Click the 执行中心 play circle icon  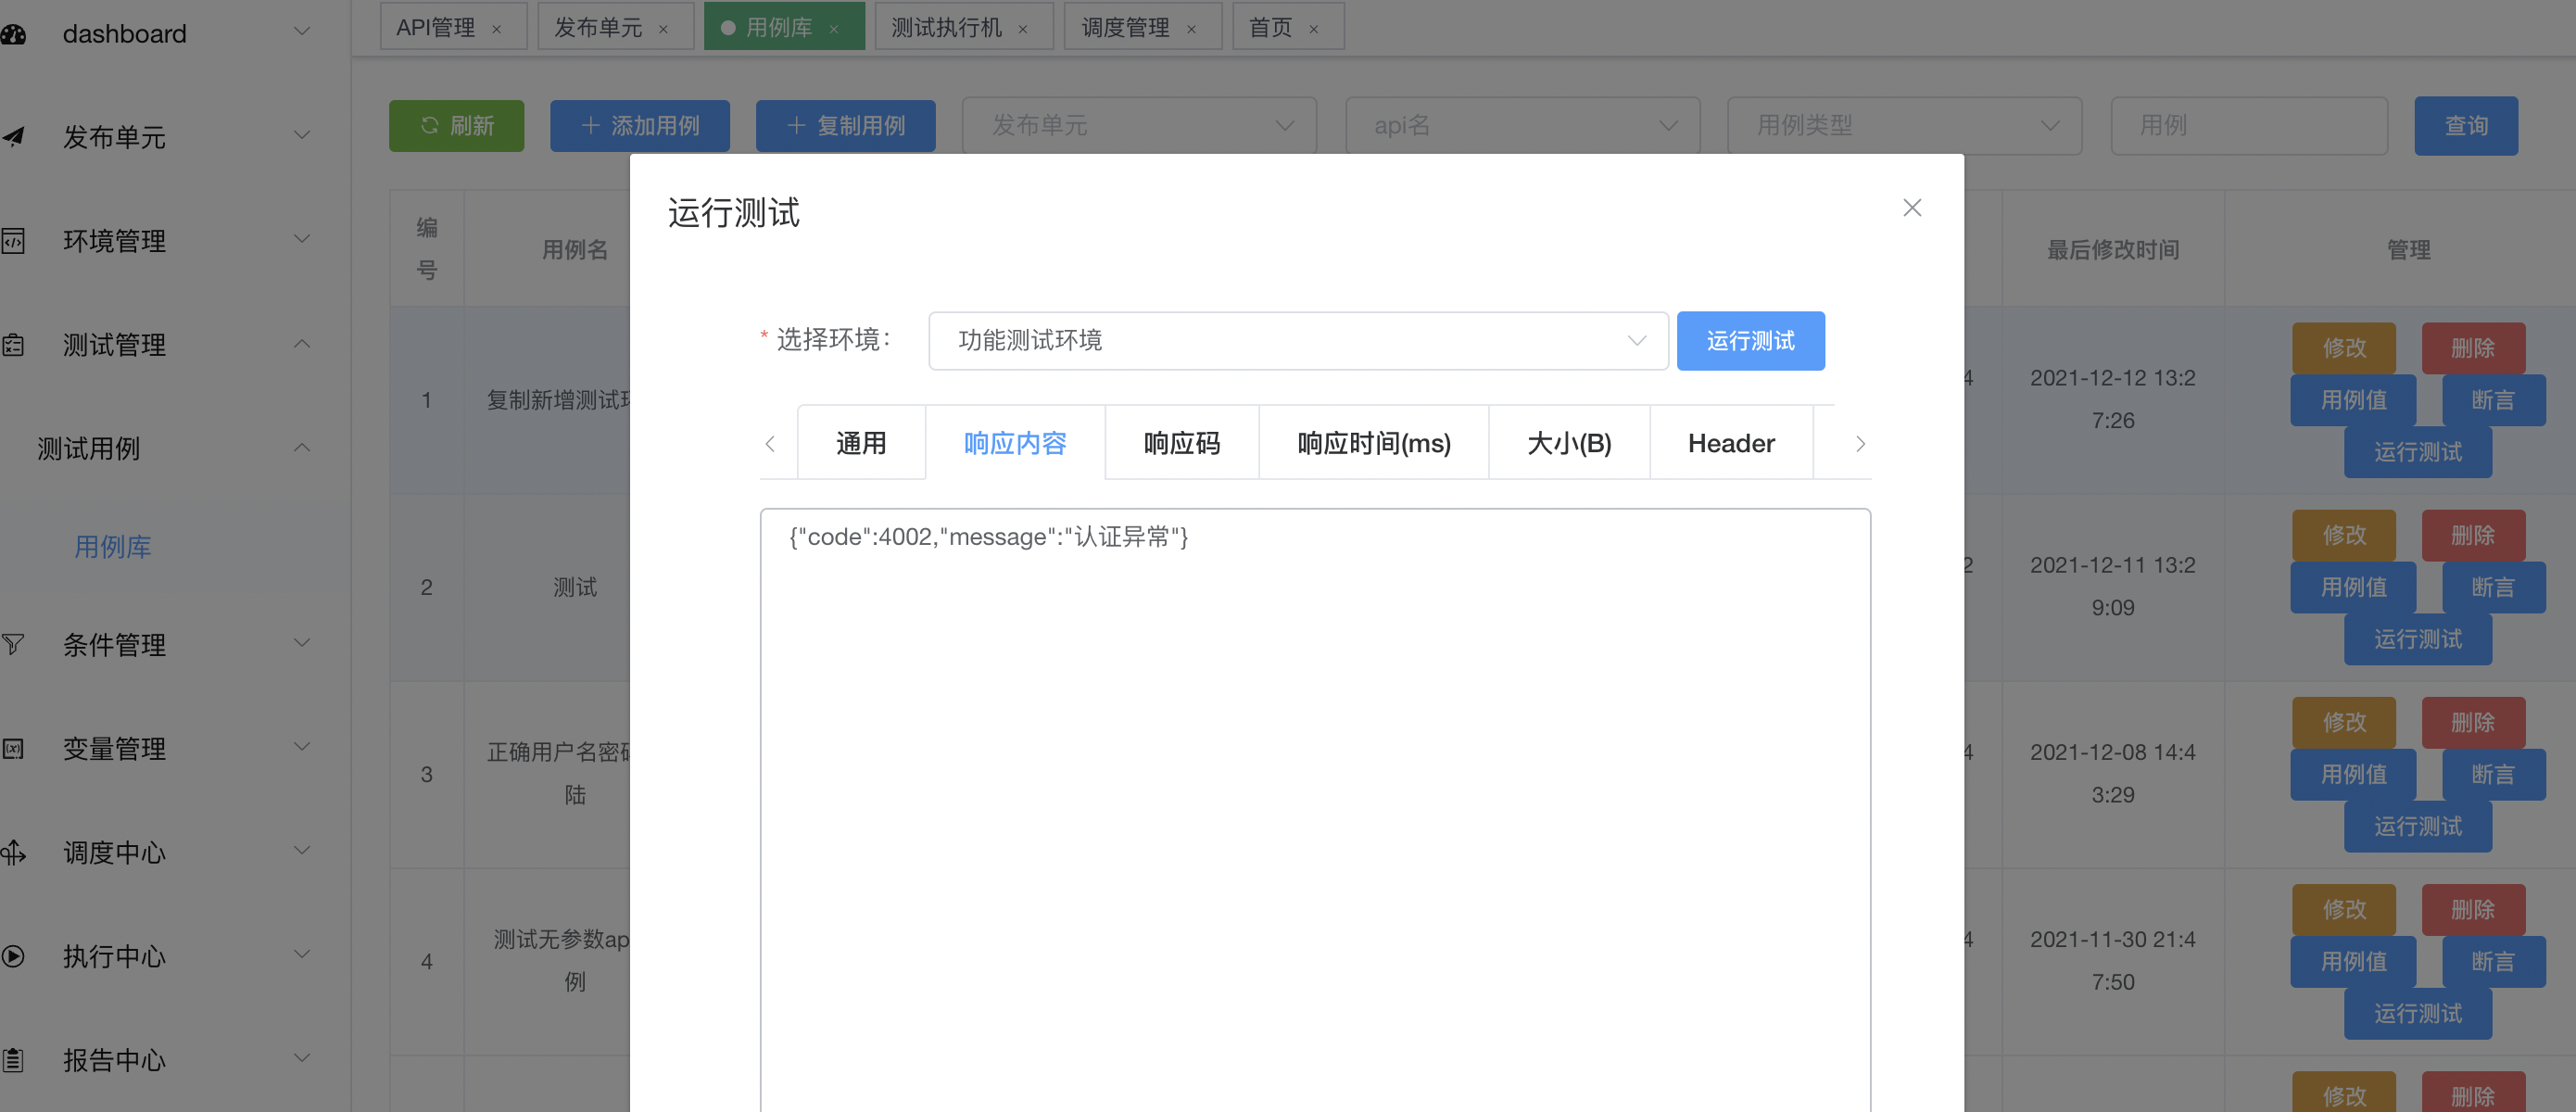(13, 956)
